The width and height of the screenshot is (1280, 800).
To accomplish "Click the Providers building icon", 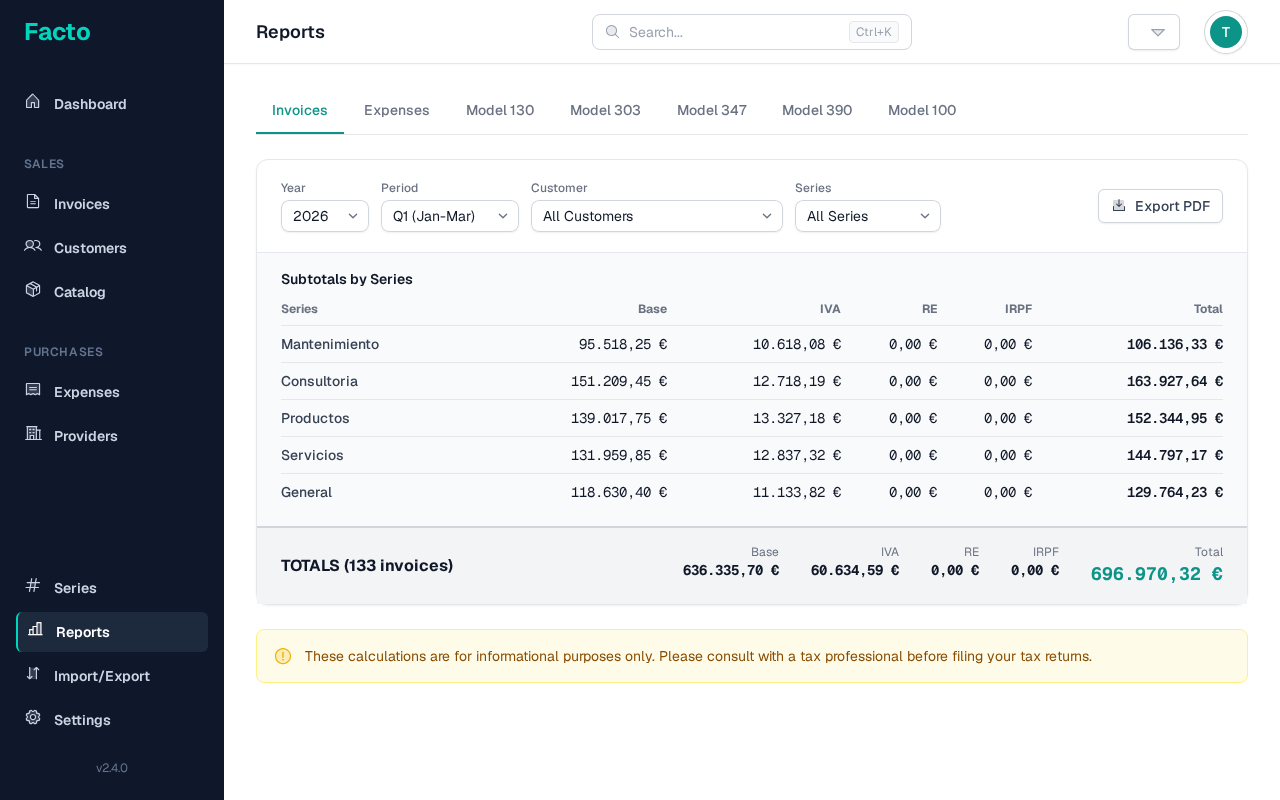I will [33, 434].
